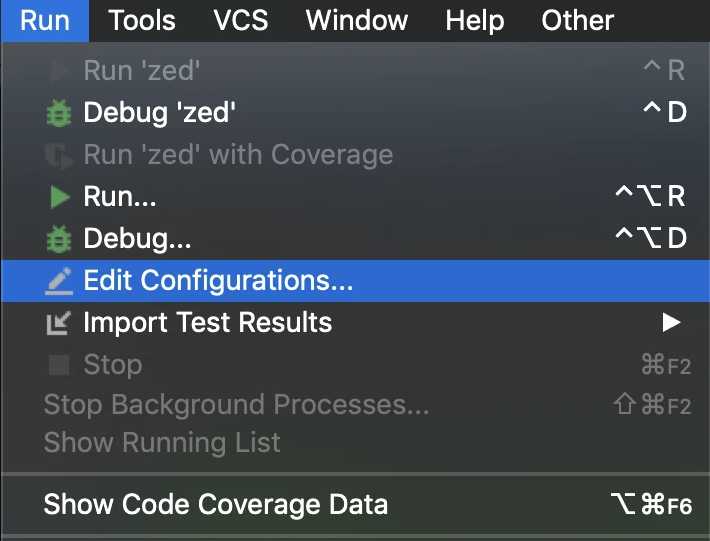The image size is (710, 541).
Task: Choose Edit Configurations... from the menu
Action: (x=218, y=282)
